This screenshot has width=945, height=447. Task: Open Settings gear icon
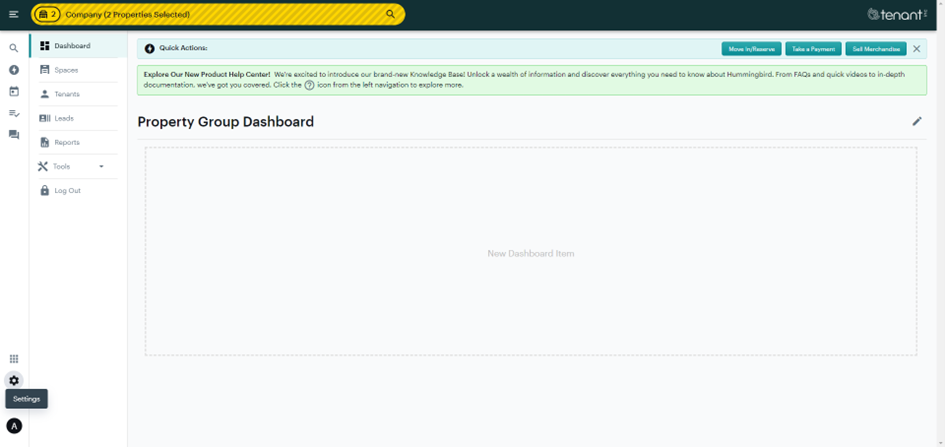14,380
